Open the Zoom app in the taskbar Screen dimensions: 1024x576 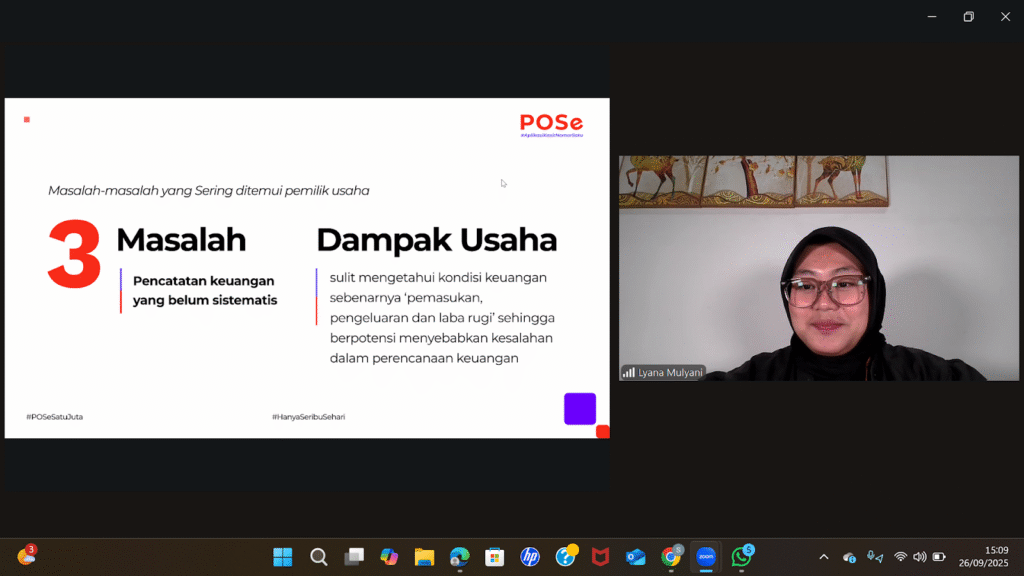pos(706,557)
